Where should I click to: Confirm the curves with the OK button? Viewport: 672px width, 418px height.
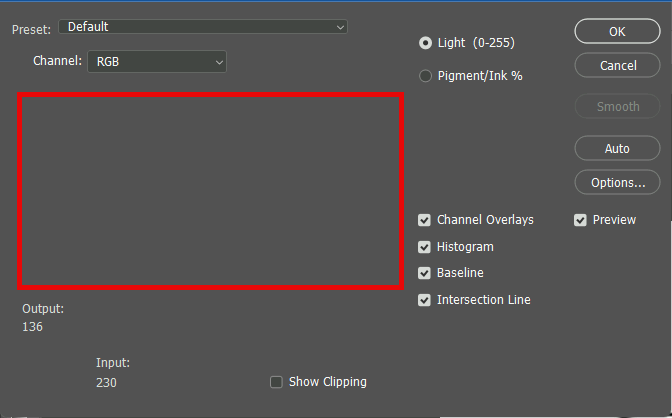(x=617, y=31)
